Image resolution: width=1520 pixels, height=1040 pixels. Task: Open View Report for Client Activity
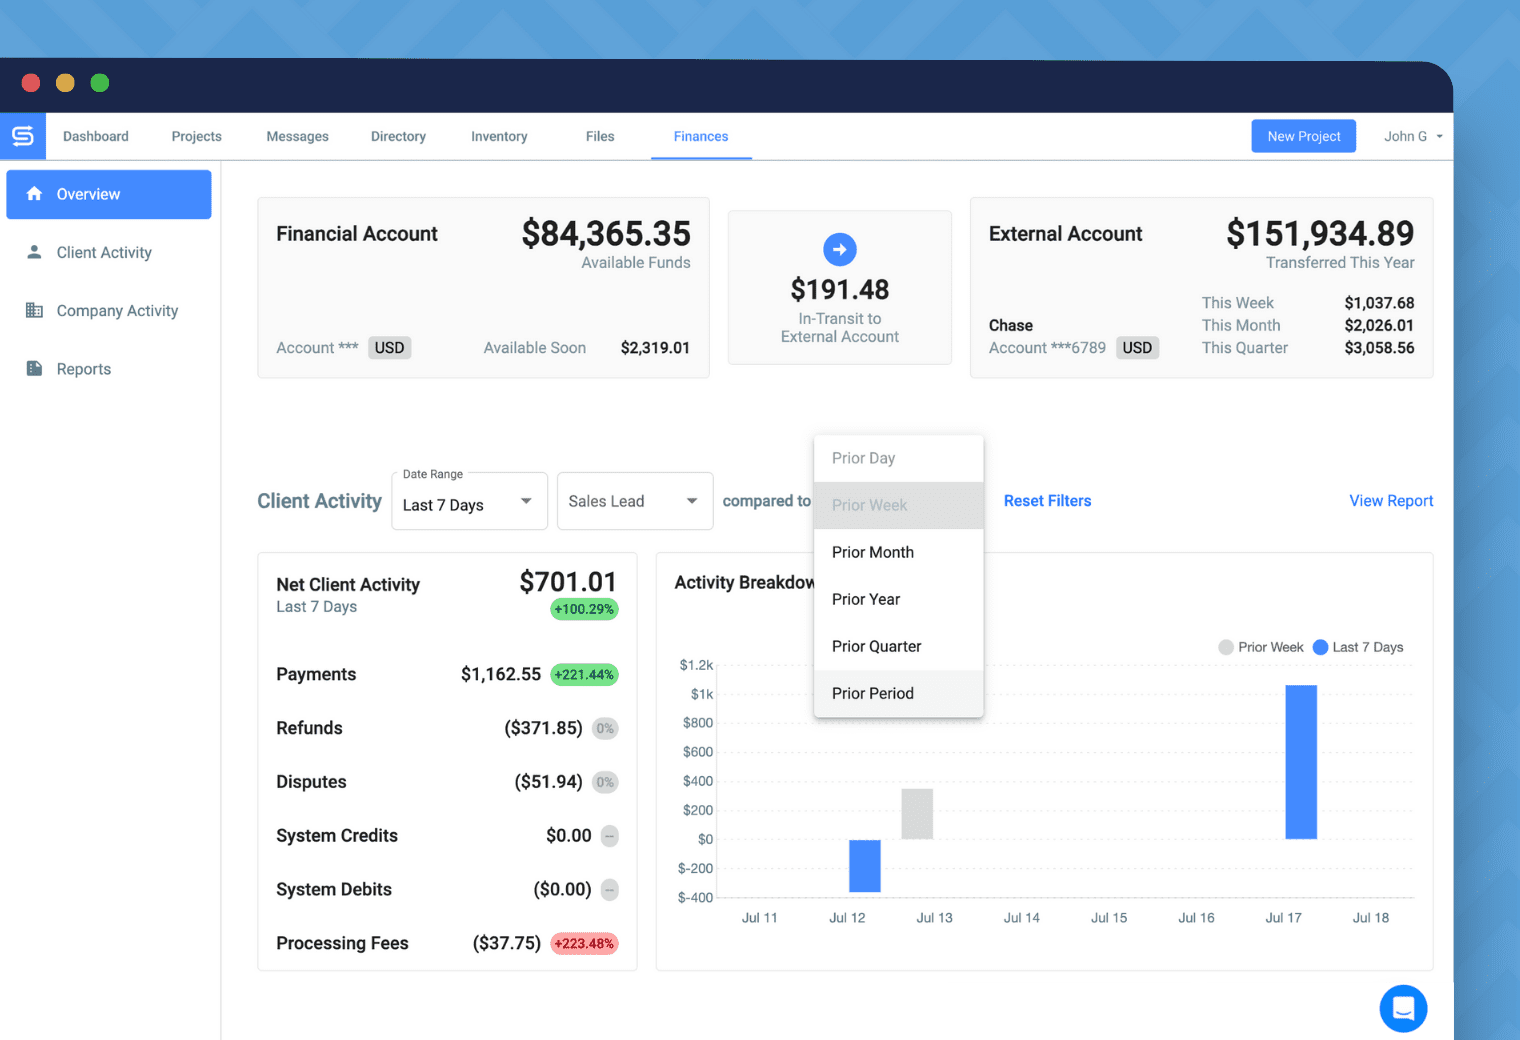[1391, 500]
